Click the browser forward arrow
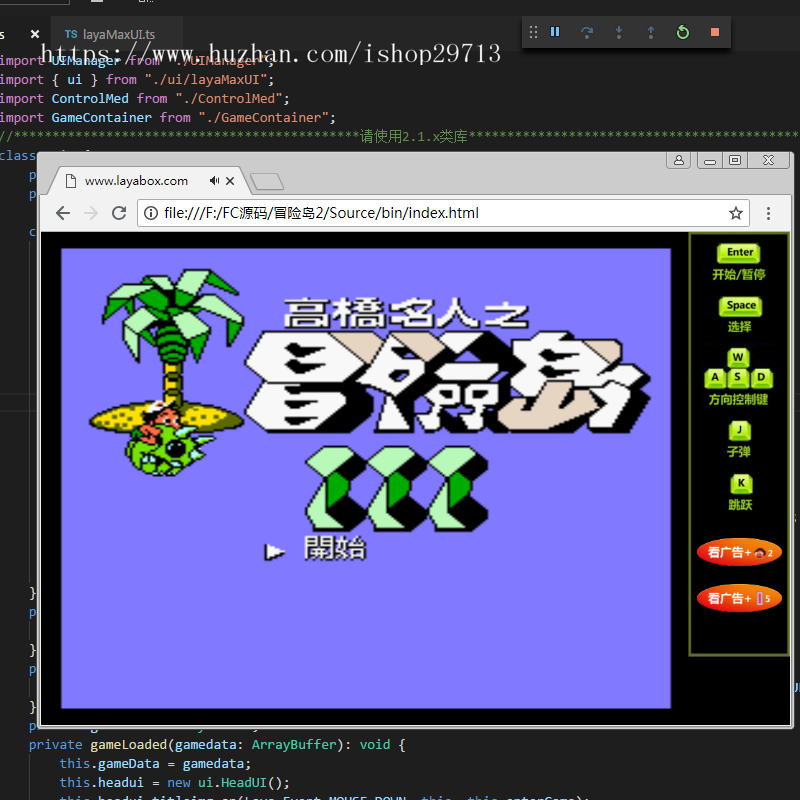 tap(90, 212)
